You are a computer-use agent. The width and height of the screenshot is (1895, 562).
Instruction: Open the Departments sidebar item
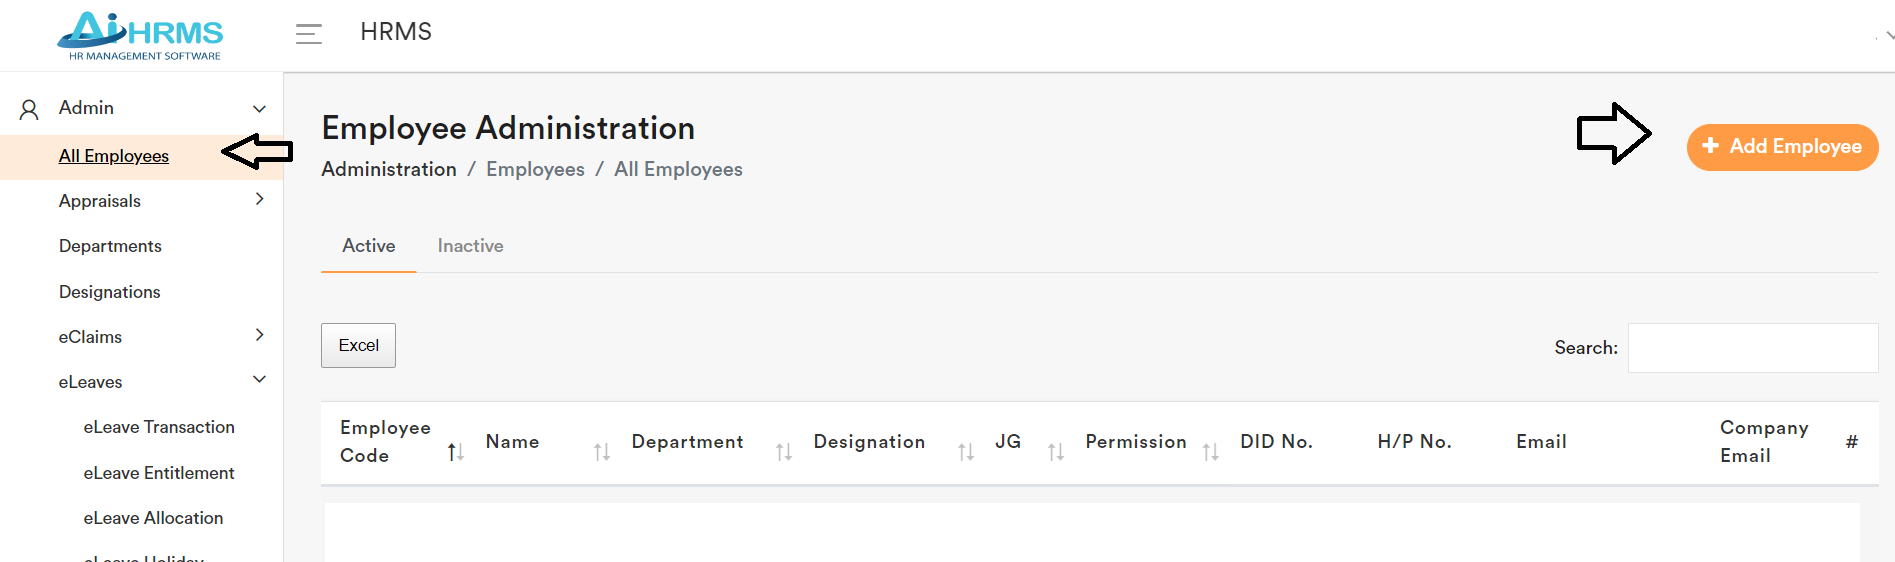point(110,246)
